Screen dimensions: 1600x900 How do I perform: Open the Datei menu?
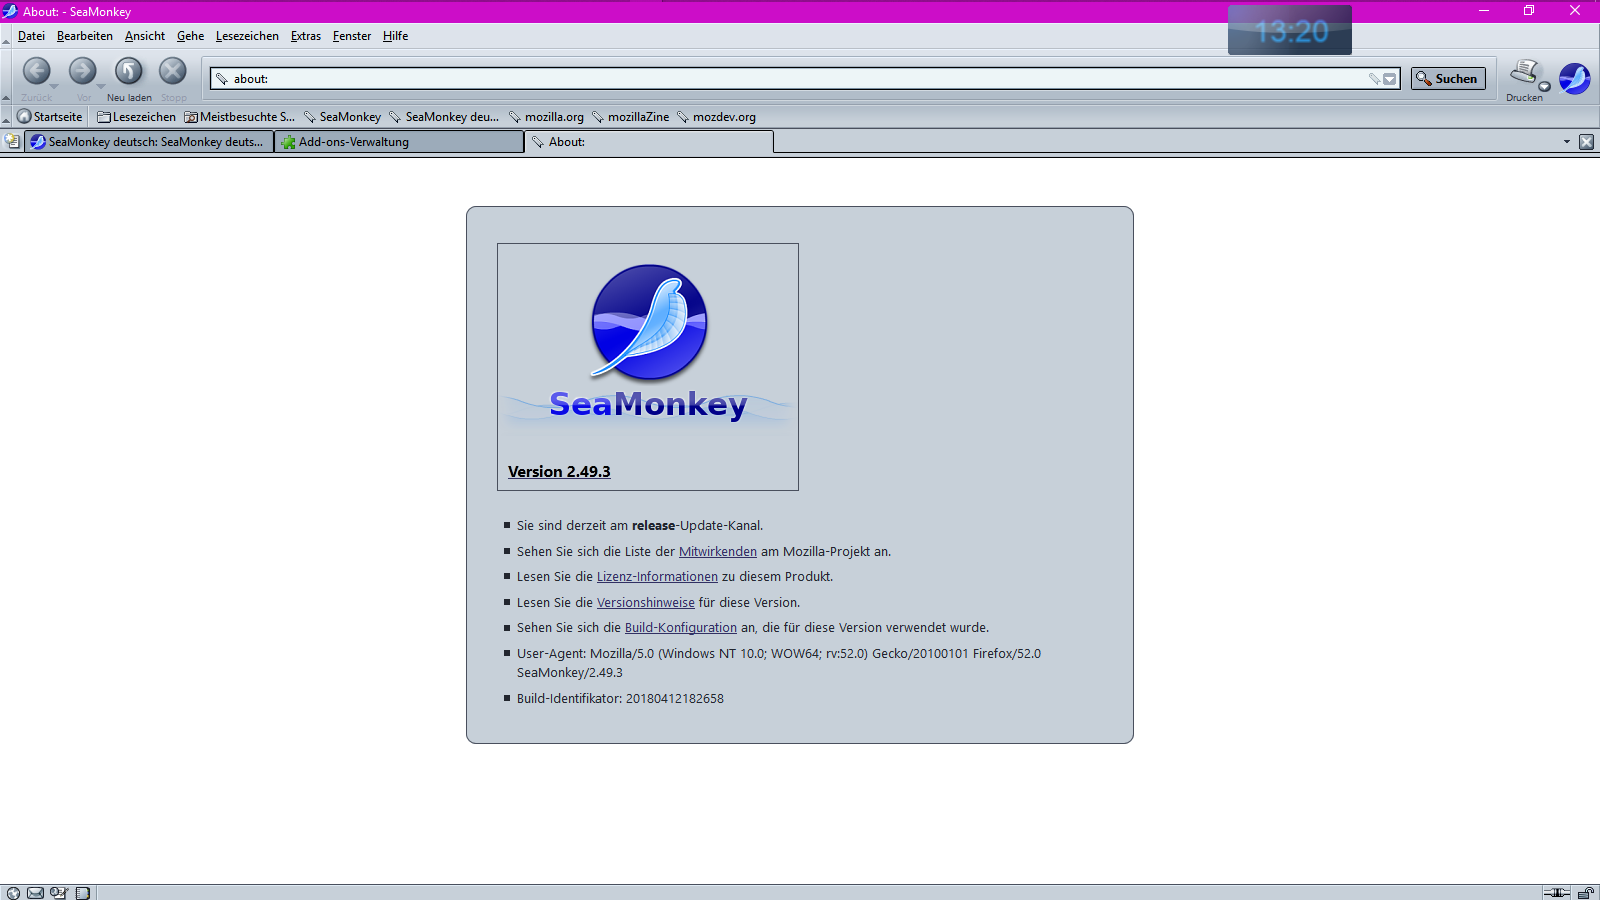coord(31,36)
